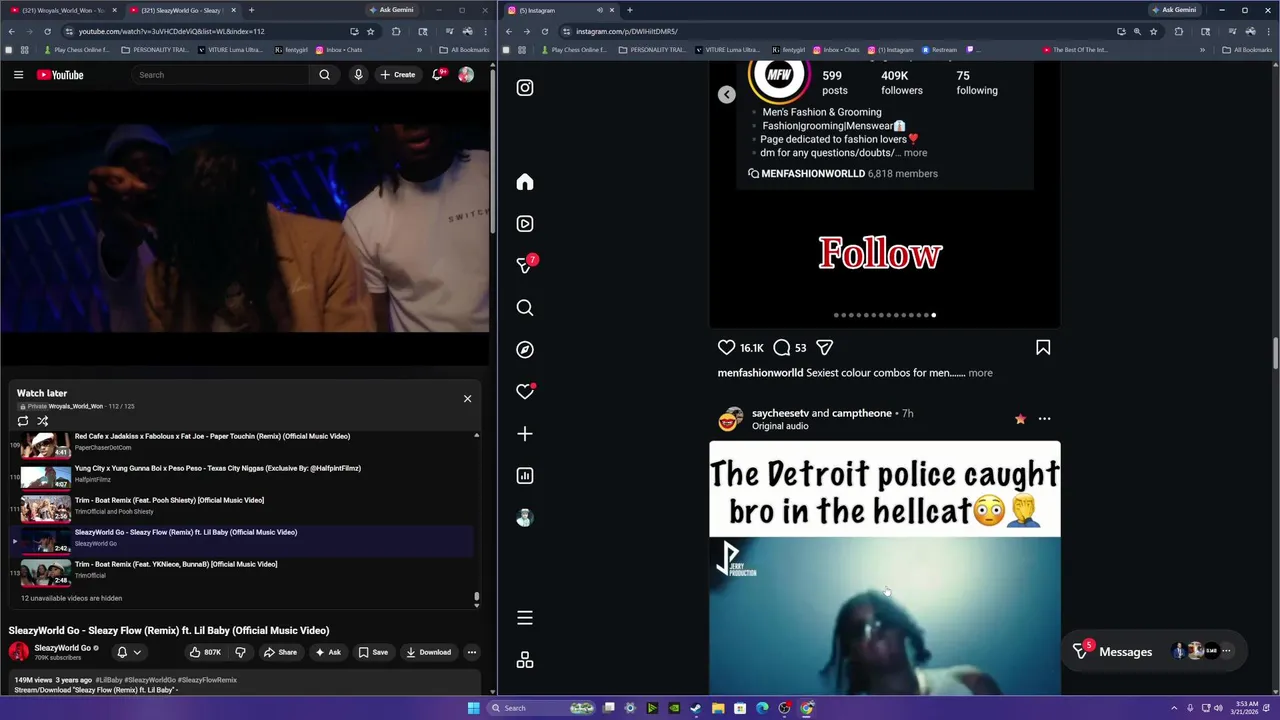Open the fentygirl bookmark in left window
Image resolution: width=1280 pixels, height=720 pixels.
point(290,50)
